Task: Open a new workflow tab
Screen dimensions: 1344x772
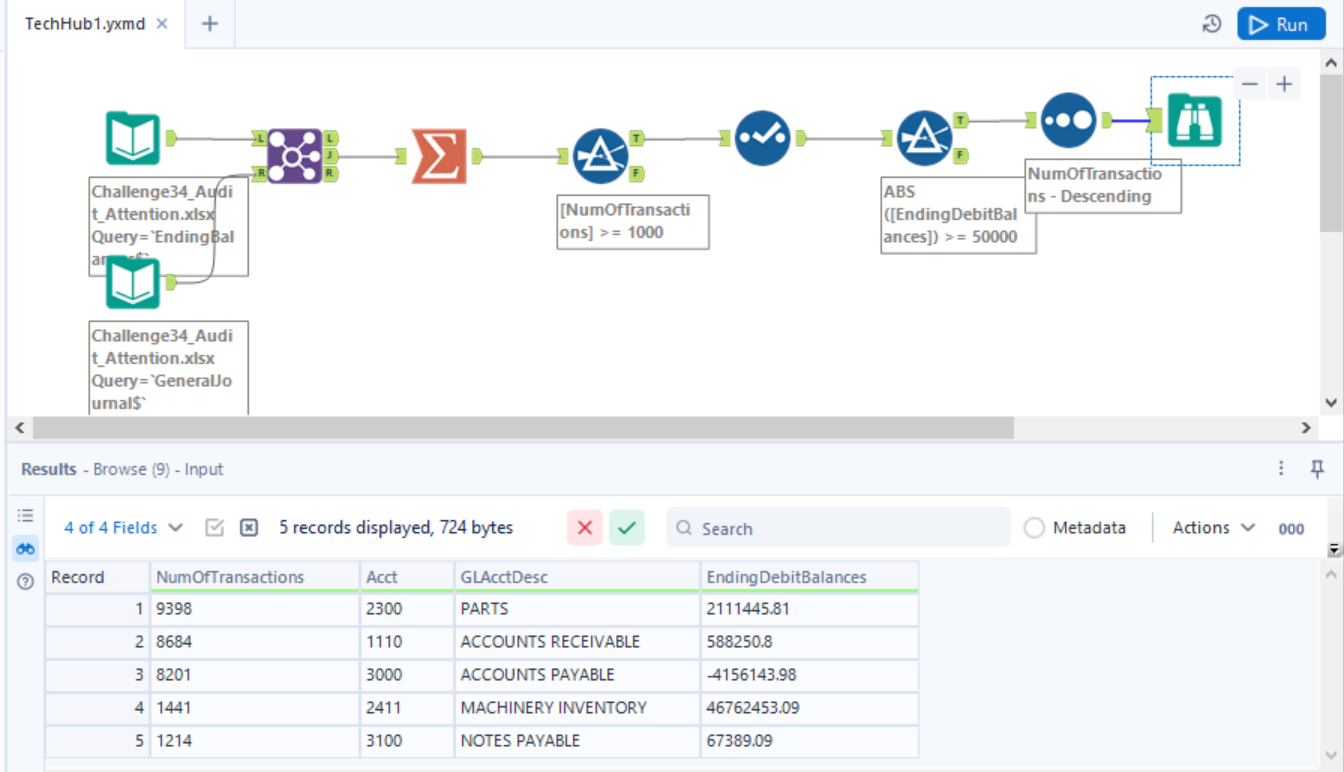Action: (x=209, y=24)
